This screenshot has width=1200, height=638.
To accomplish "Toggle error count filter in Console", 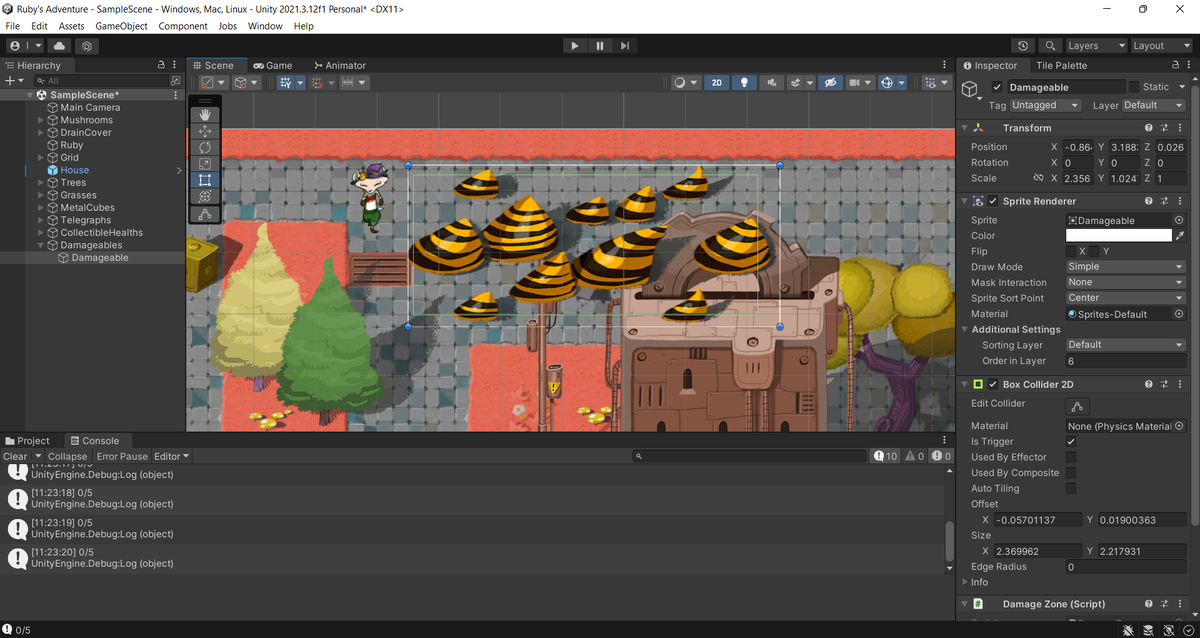I will pos(942,456).
